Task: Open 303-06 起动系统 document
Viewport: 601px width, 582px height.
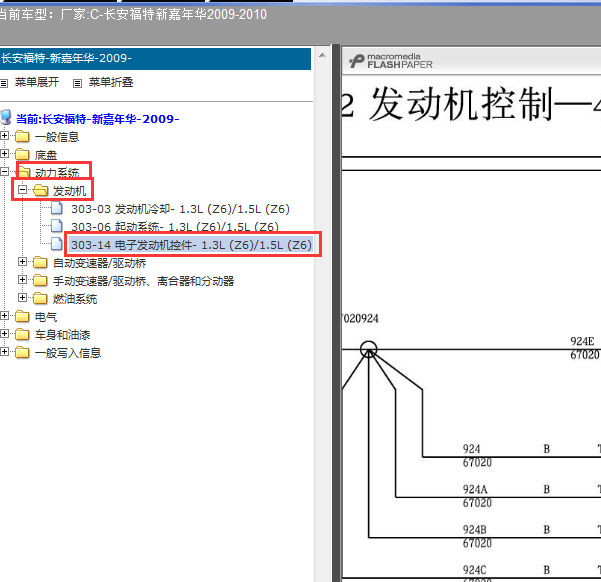Action: click(175, 227)
